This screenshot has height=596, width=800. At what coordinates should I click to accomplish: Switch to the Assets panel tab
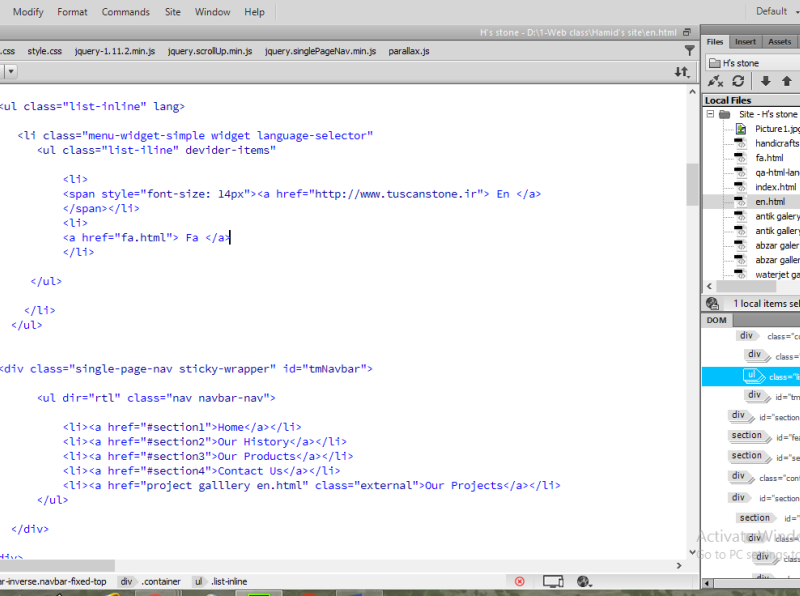click(779, 42)
